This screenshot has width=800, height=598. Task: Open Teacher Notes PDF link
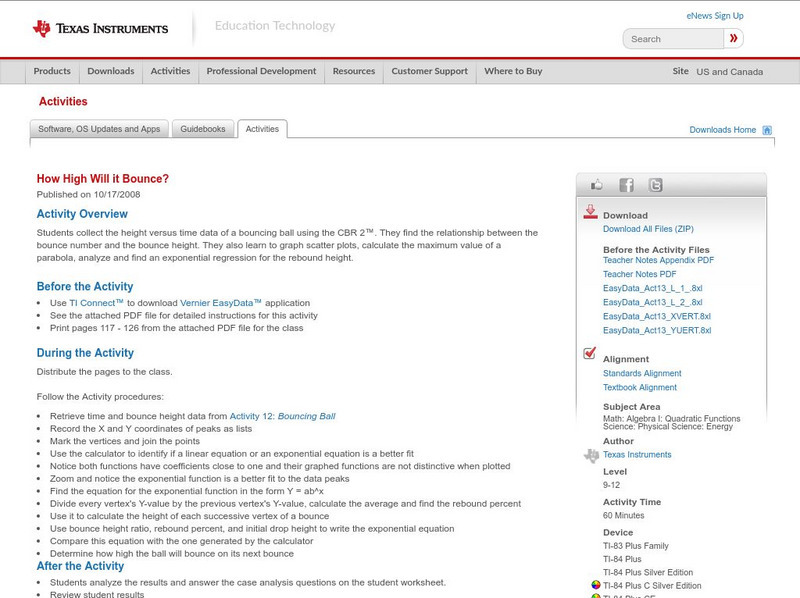pyautogui.click(x=639, y=274)
